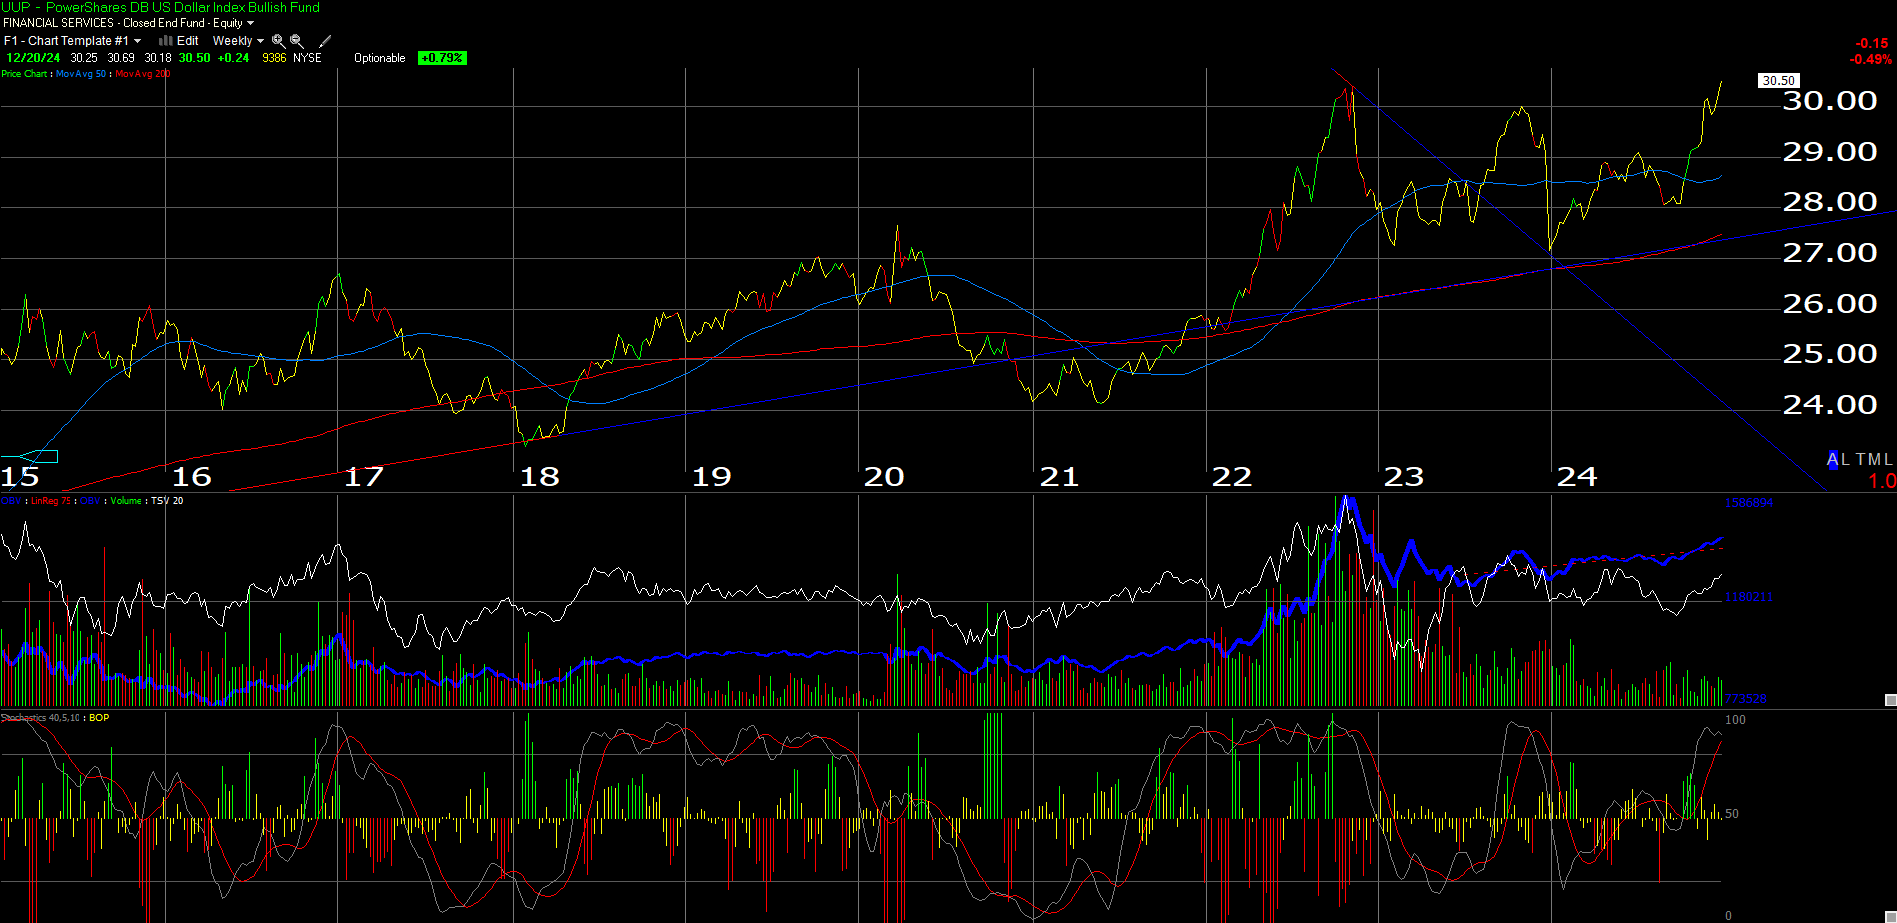The image size is (1897, 923).
Task: Click the 28.00 price axis label
Action: click(1830, 202)
